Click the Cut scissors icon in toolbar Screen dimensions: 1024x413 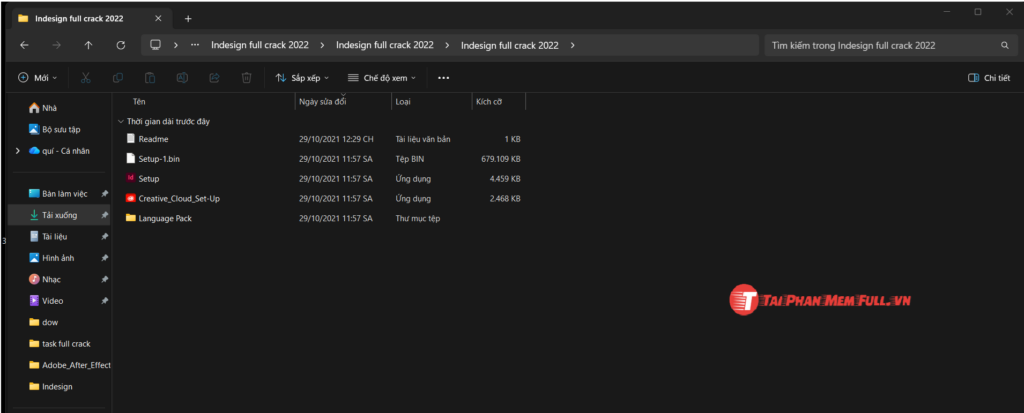pyautogui.click(x=85, y=77)
